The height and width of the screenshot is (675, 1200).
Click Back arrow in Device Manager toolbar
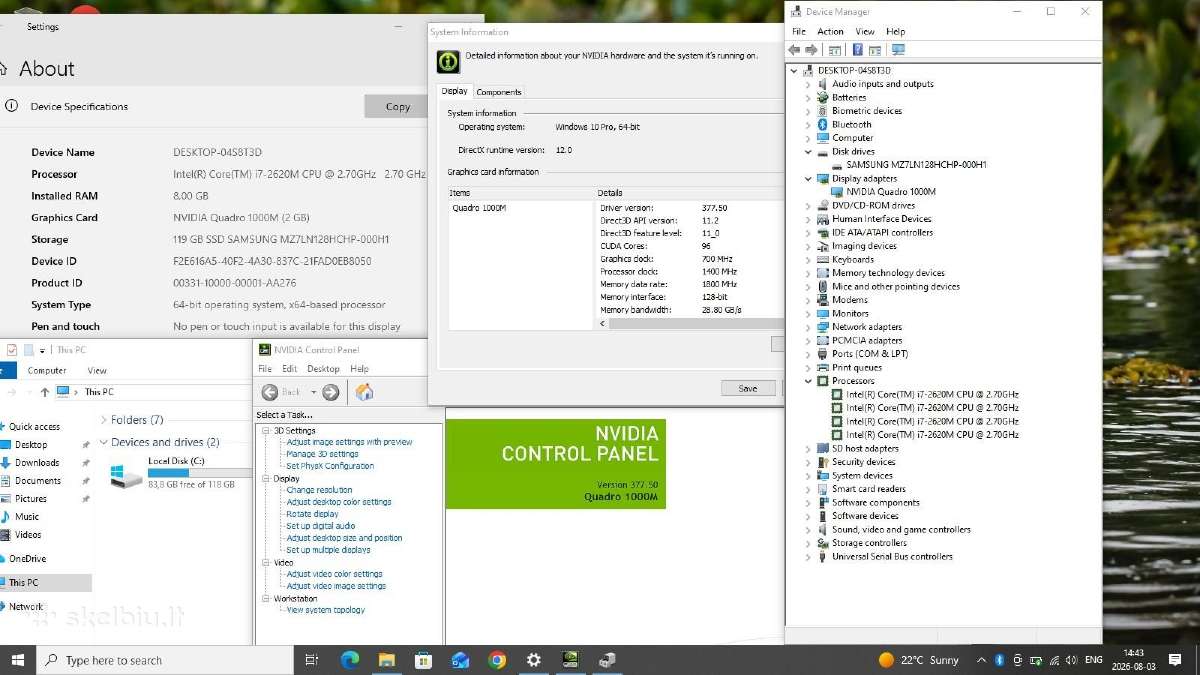pos(794,50)
